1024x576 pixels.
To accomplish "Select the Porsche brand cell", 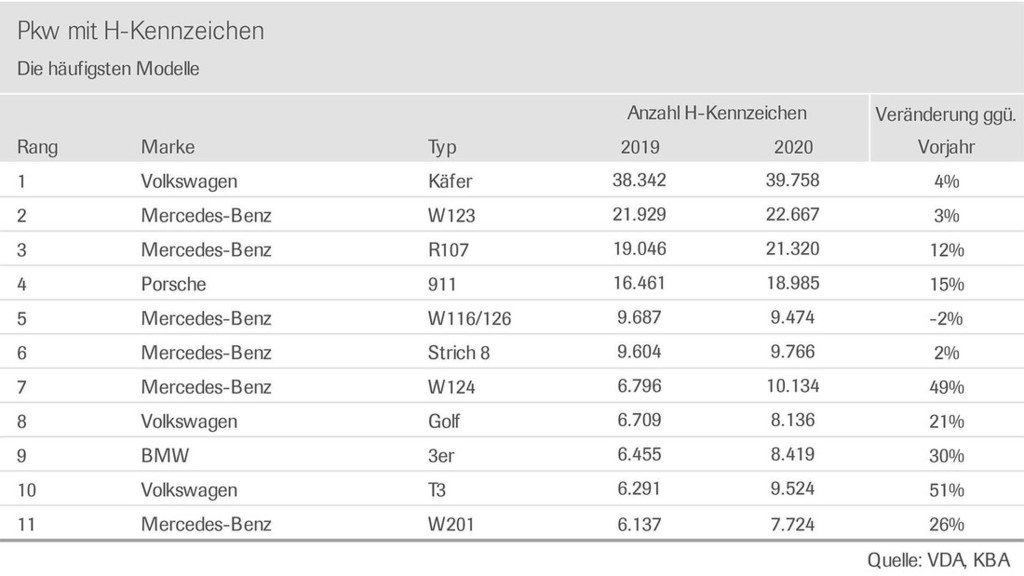I will (173, 284).
